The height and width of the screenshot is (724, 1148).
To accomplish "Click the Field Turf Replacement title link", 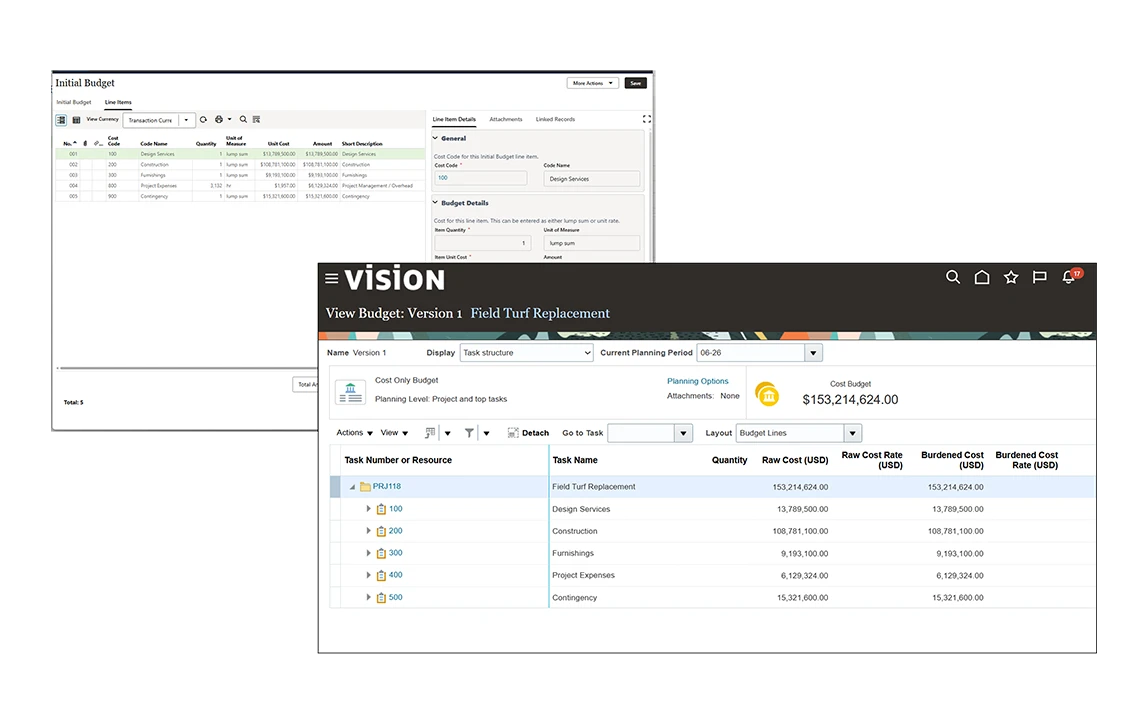I will pos(540,313).
